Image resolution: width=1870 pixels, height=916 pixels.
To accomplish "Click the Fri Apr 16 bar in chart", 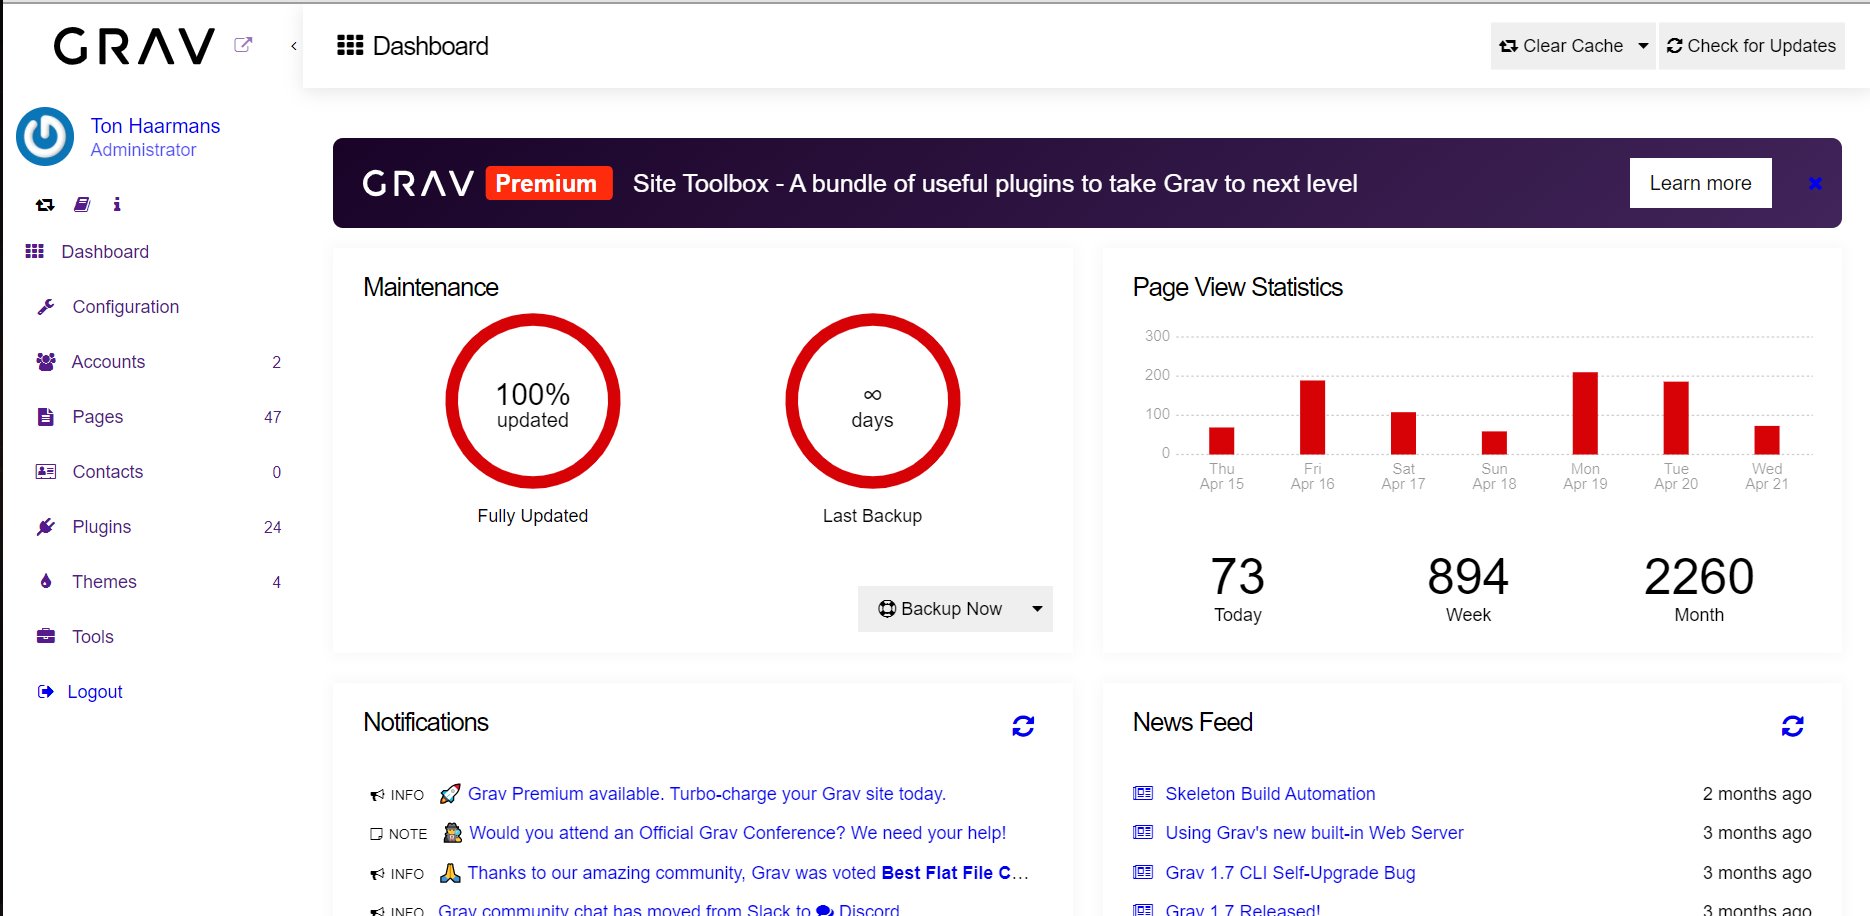I will (1312, 417).
